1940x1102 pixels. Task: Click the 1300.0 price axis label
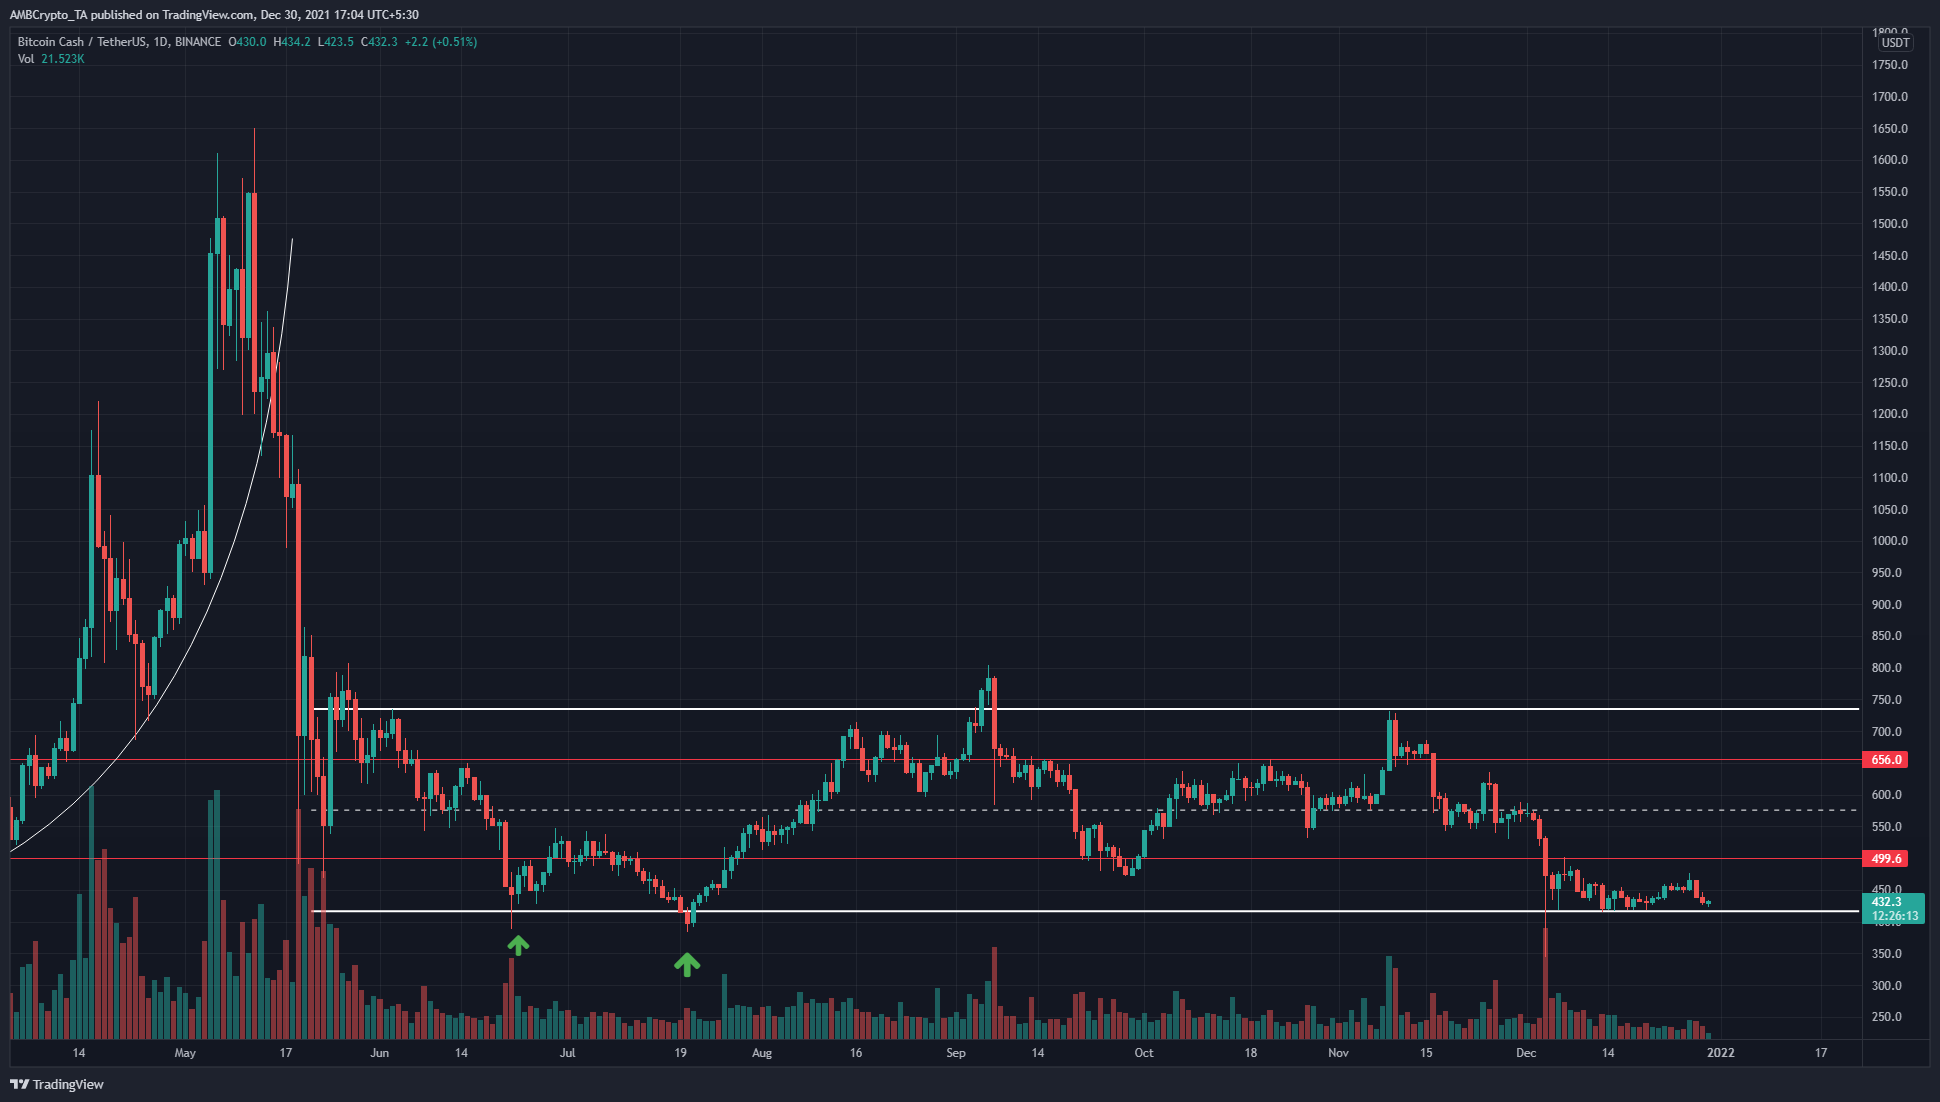(x=1890, y=351)
